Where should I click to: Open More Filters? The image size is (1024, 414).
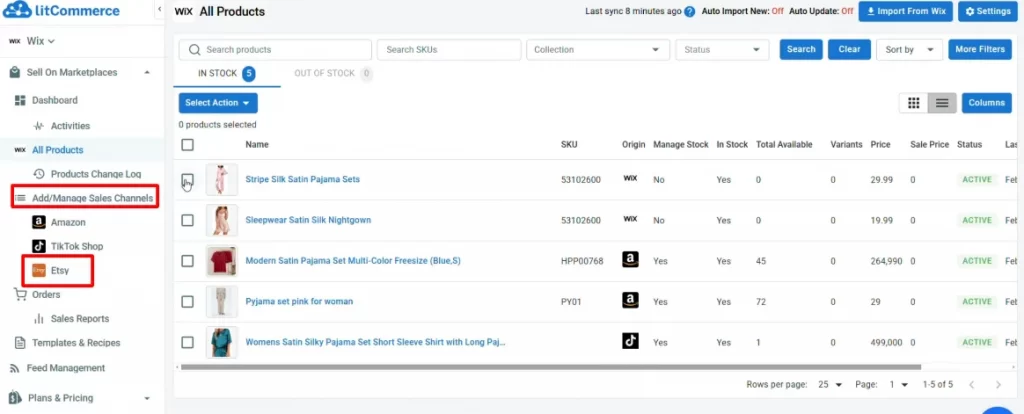point(980,50)
